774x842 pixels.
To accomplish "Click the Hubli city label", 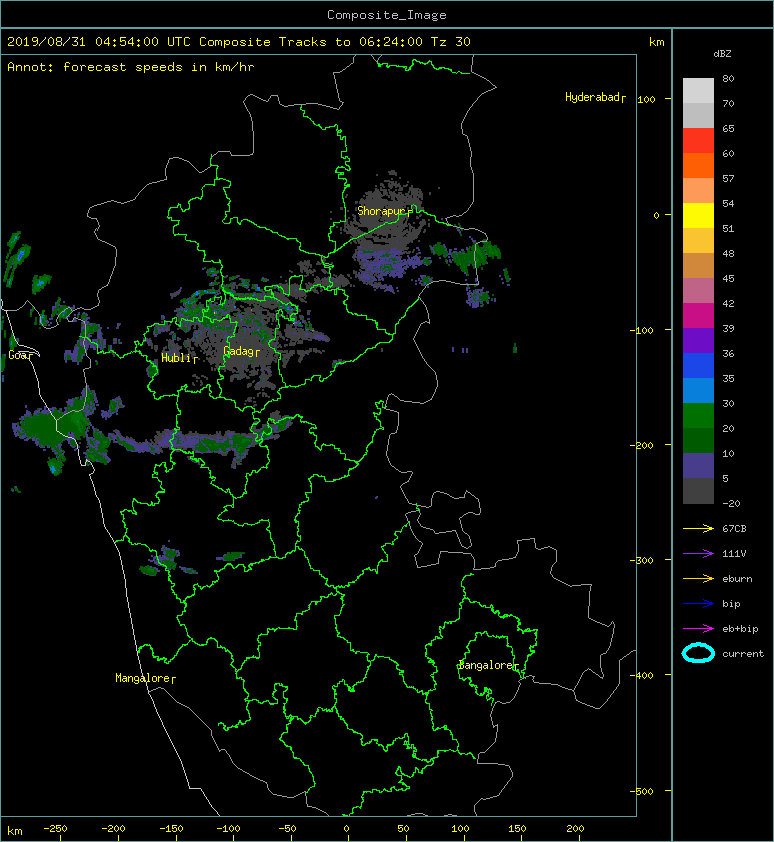I will 179,358.
